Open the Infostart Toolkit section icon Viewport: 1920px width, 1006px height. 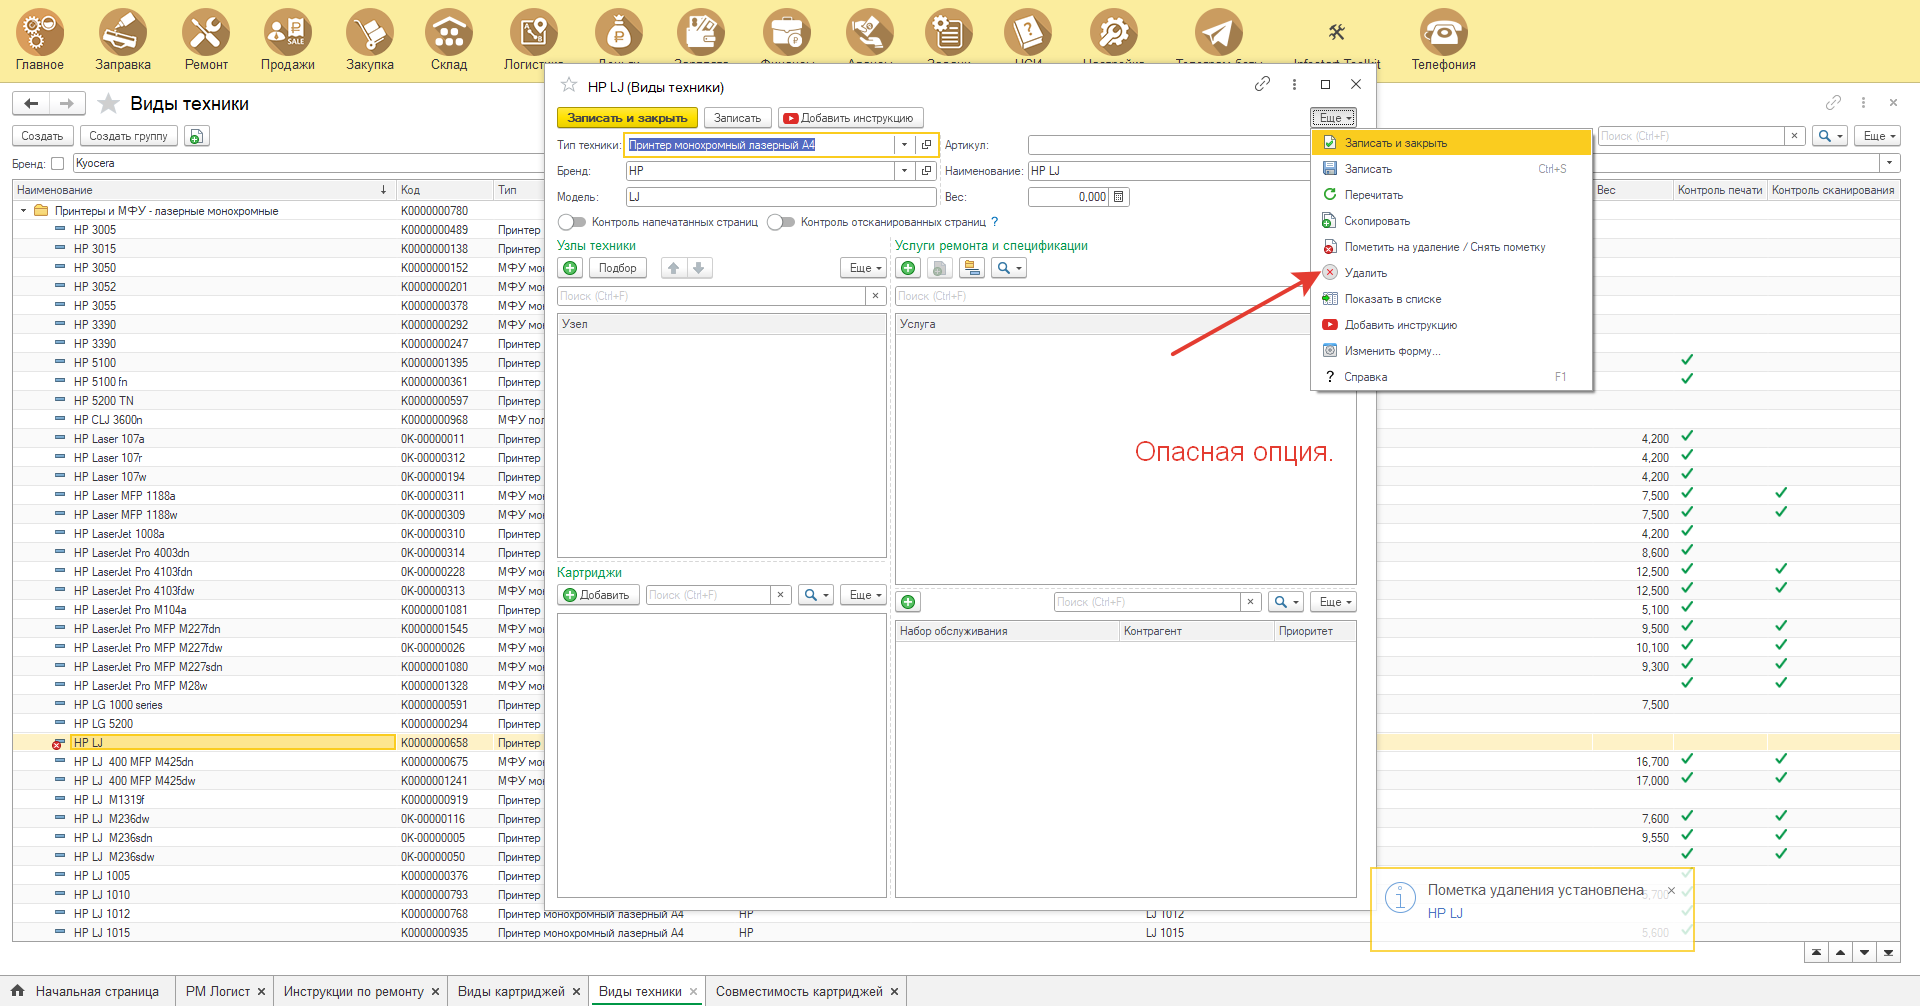point(1337,33)
